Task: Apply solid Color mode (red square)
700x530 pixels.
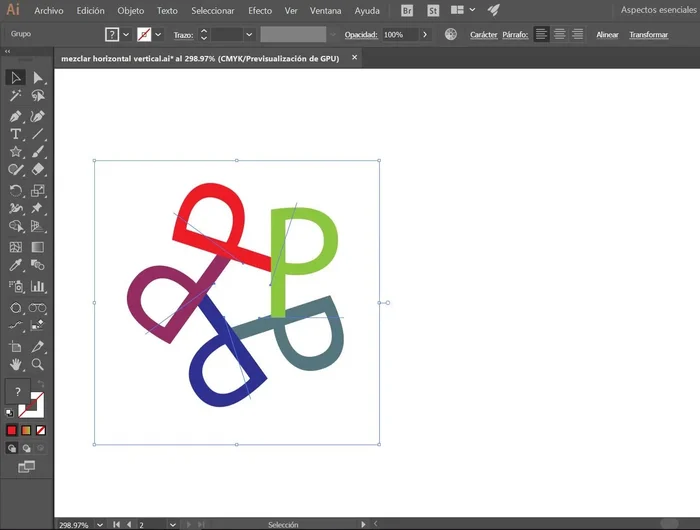Action: coord(12,430)
